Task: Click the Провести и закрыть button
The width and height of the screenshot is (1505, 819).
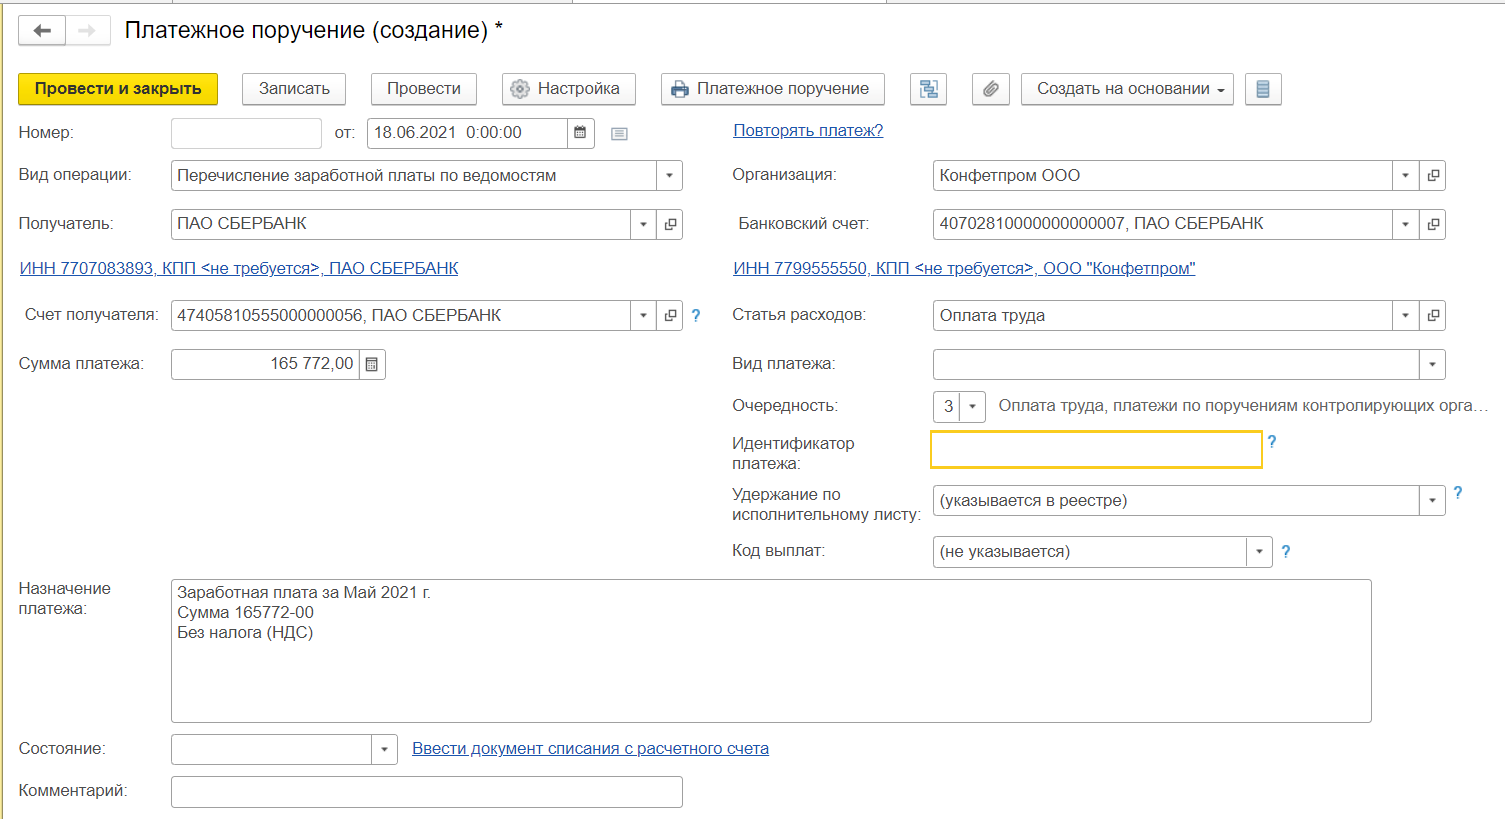Action: [x=118, y=89]
